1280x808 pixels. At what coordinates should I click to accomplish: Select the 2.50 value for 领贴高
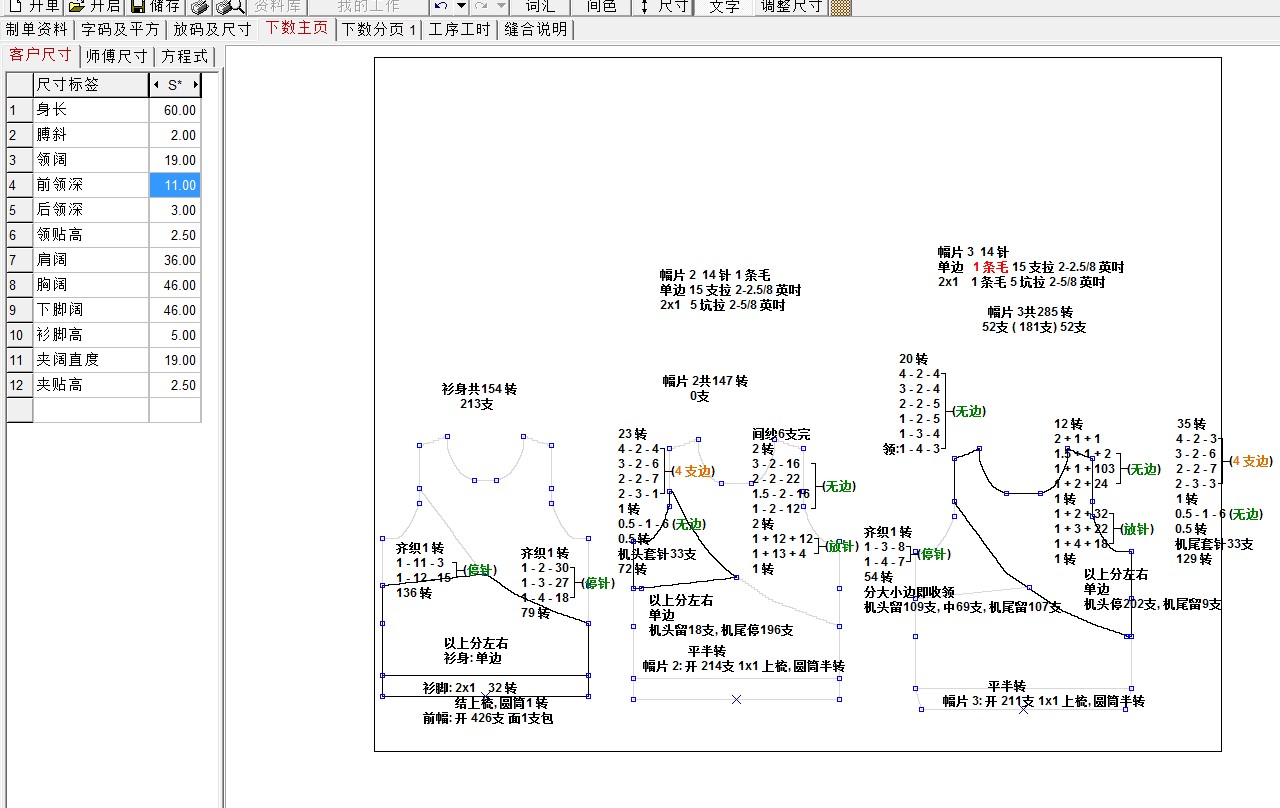click(x=175, y=235)
